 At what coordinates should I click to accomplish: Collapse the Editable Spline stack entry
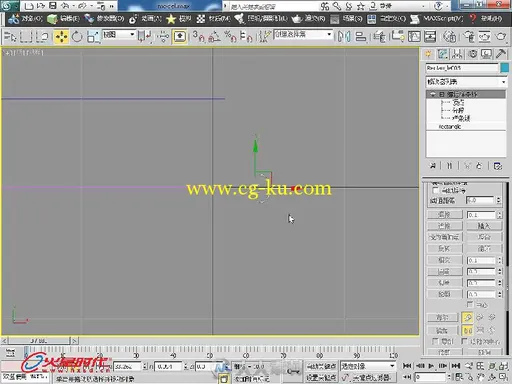(441, 95)
